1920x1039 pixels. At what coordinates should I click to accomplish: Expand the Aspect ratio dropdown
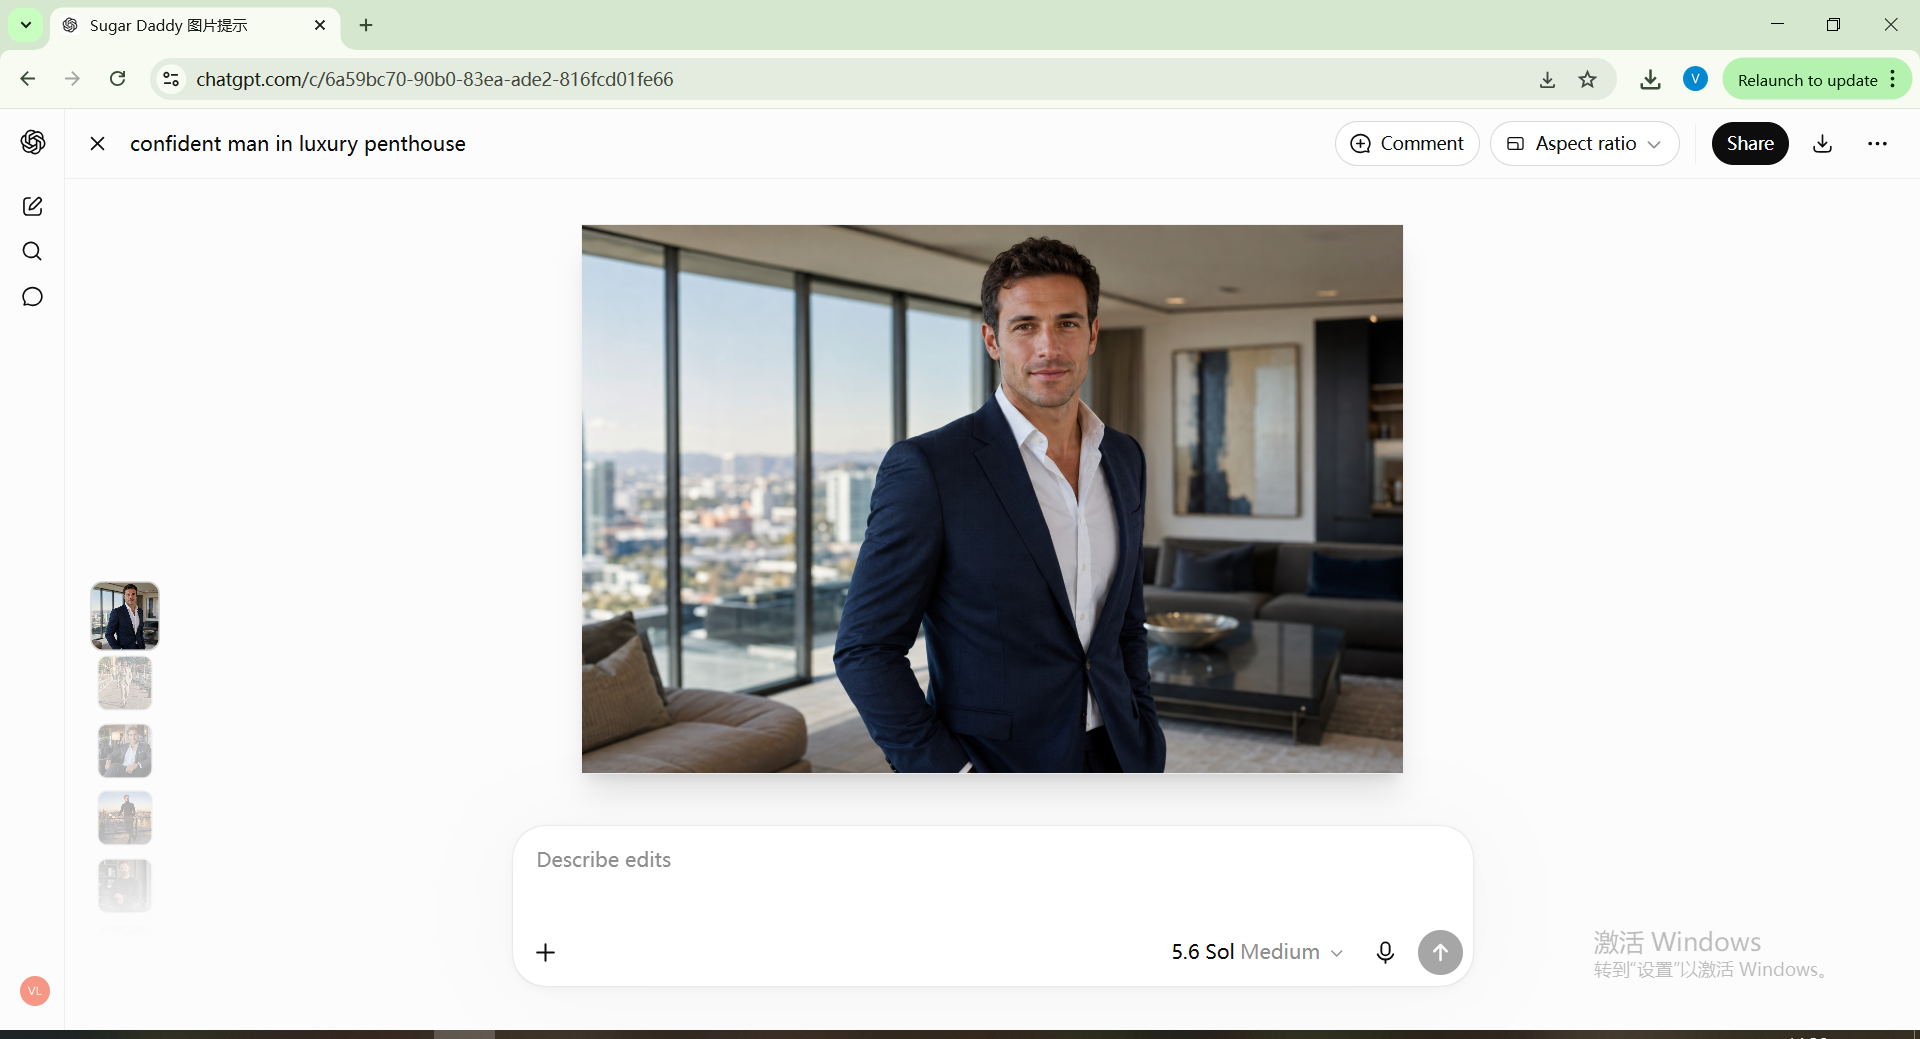point(1584,144)
